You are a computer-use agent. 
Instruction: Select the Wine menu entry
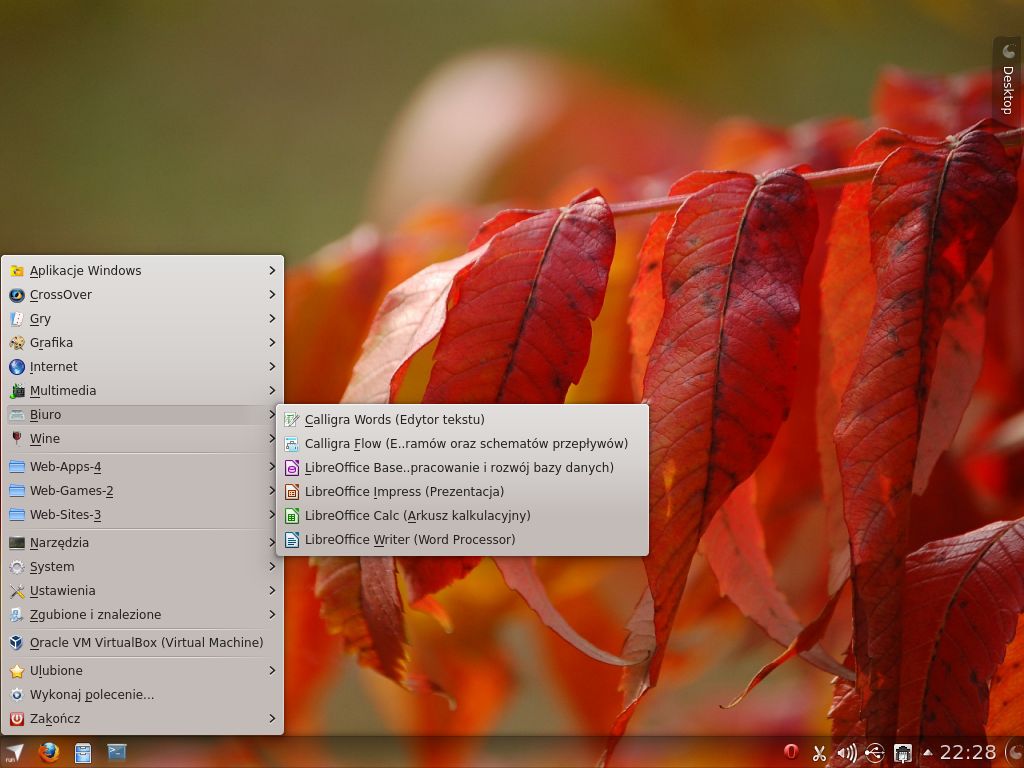142,439
